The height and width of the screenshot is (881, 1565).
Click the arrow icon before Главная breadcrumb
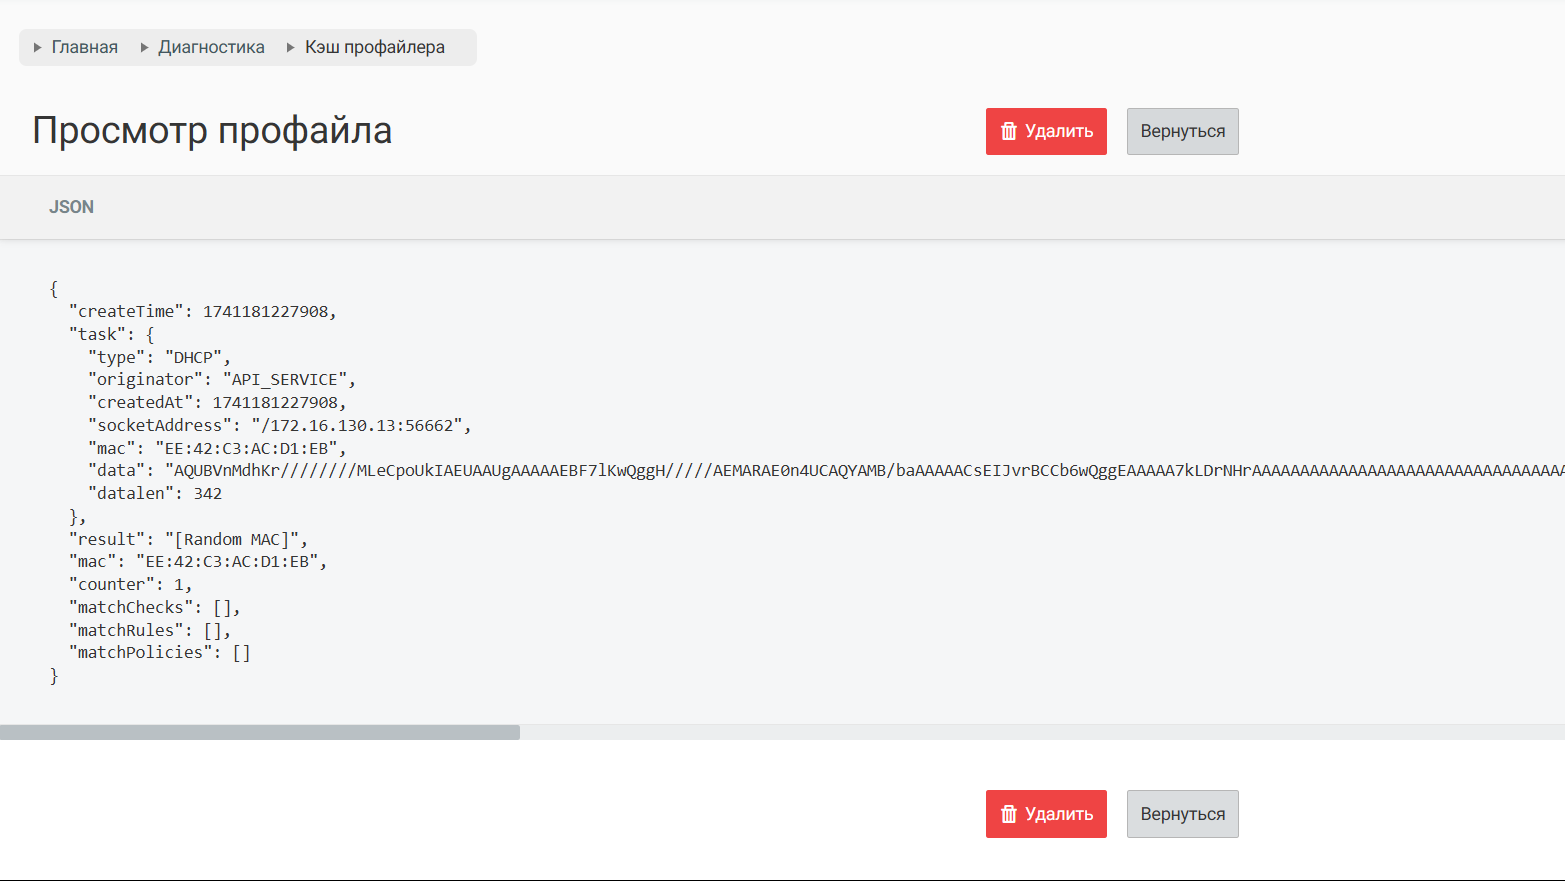[38, 48]
